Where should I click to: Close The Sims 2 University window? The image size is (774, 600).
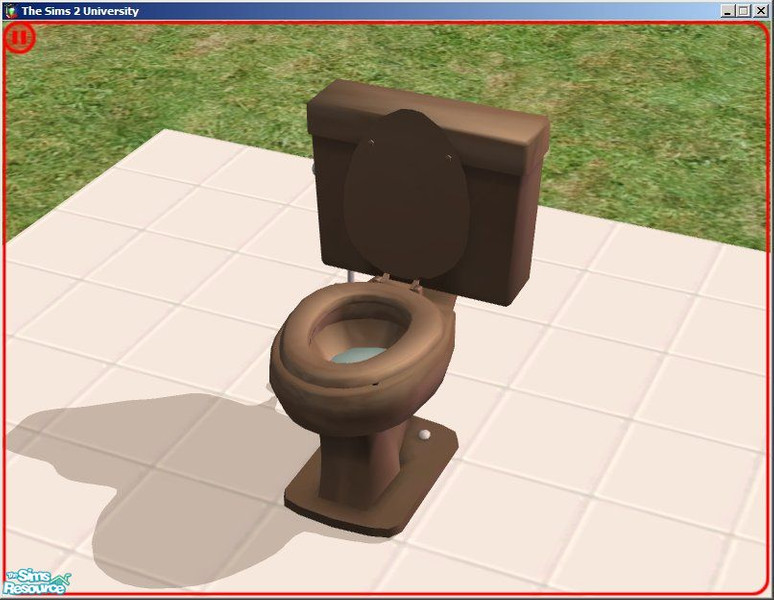pyautogui.click(x=761, y=11)
